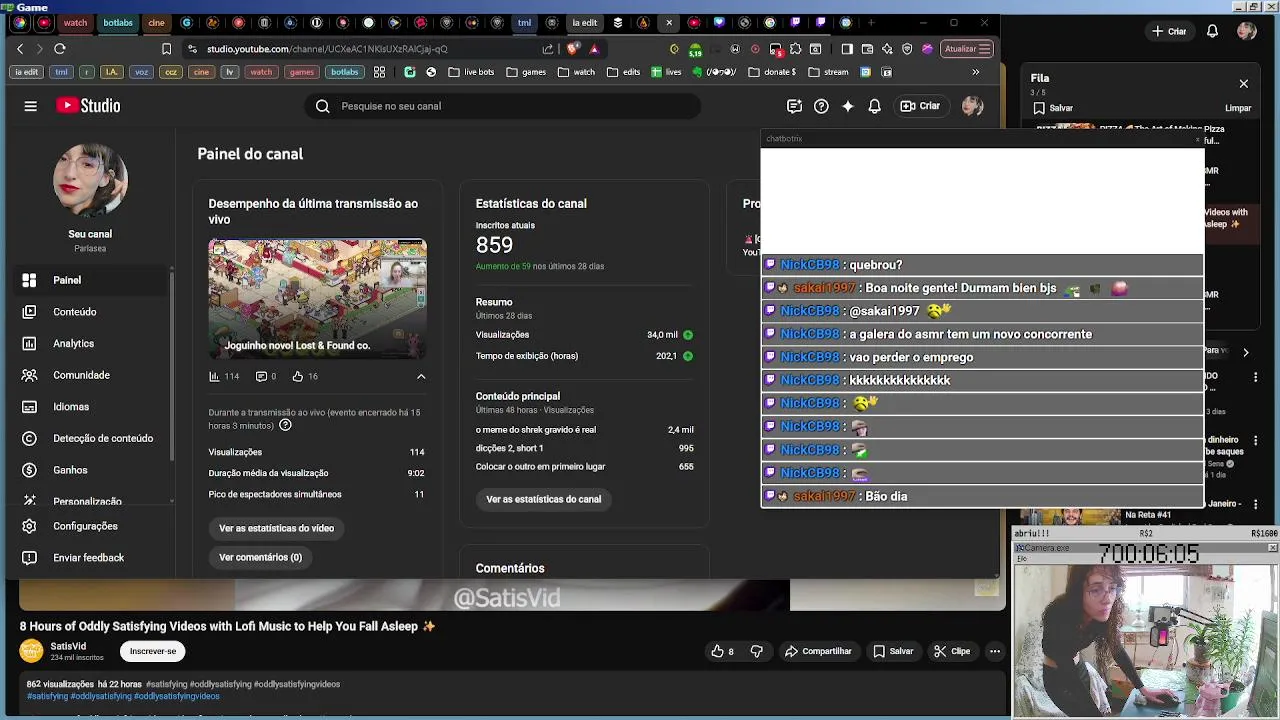This screenshot has height=720, width=1280.
Task: Click Salvar in the Fila queue panel
Action: coord(1053,108)
